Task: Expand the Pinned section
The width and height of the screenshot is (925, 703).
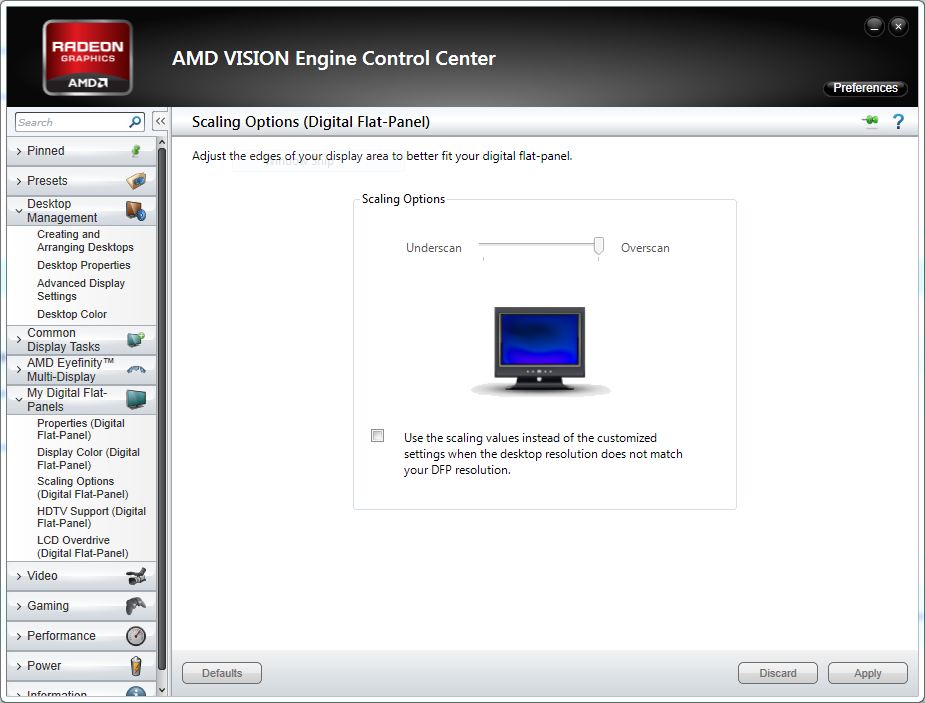Action: 19,151
